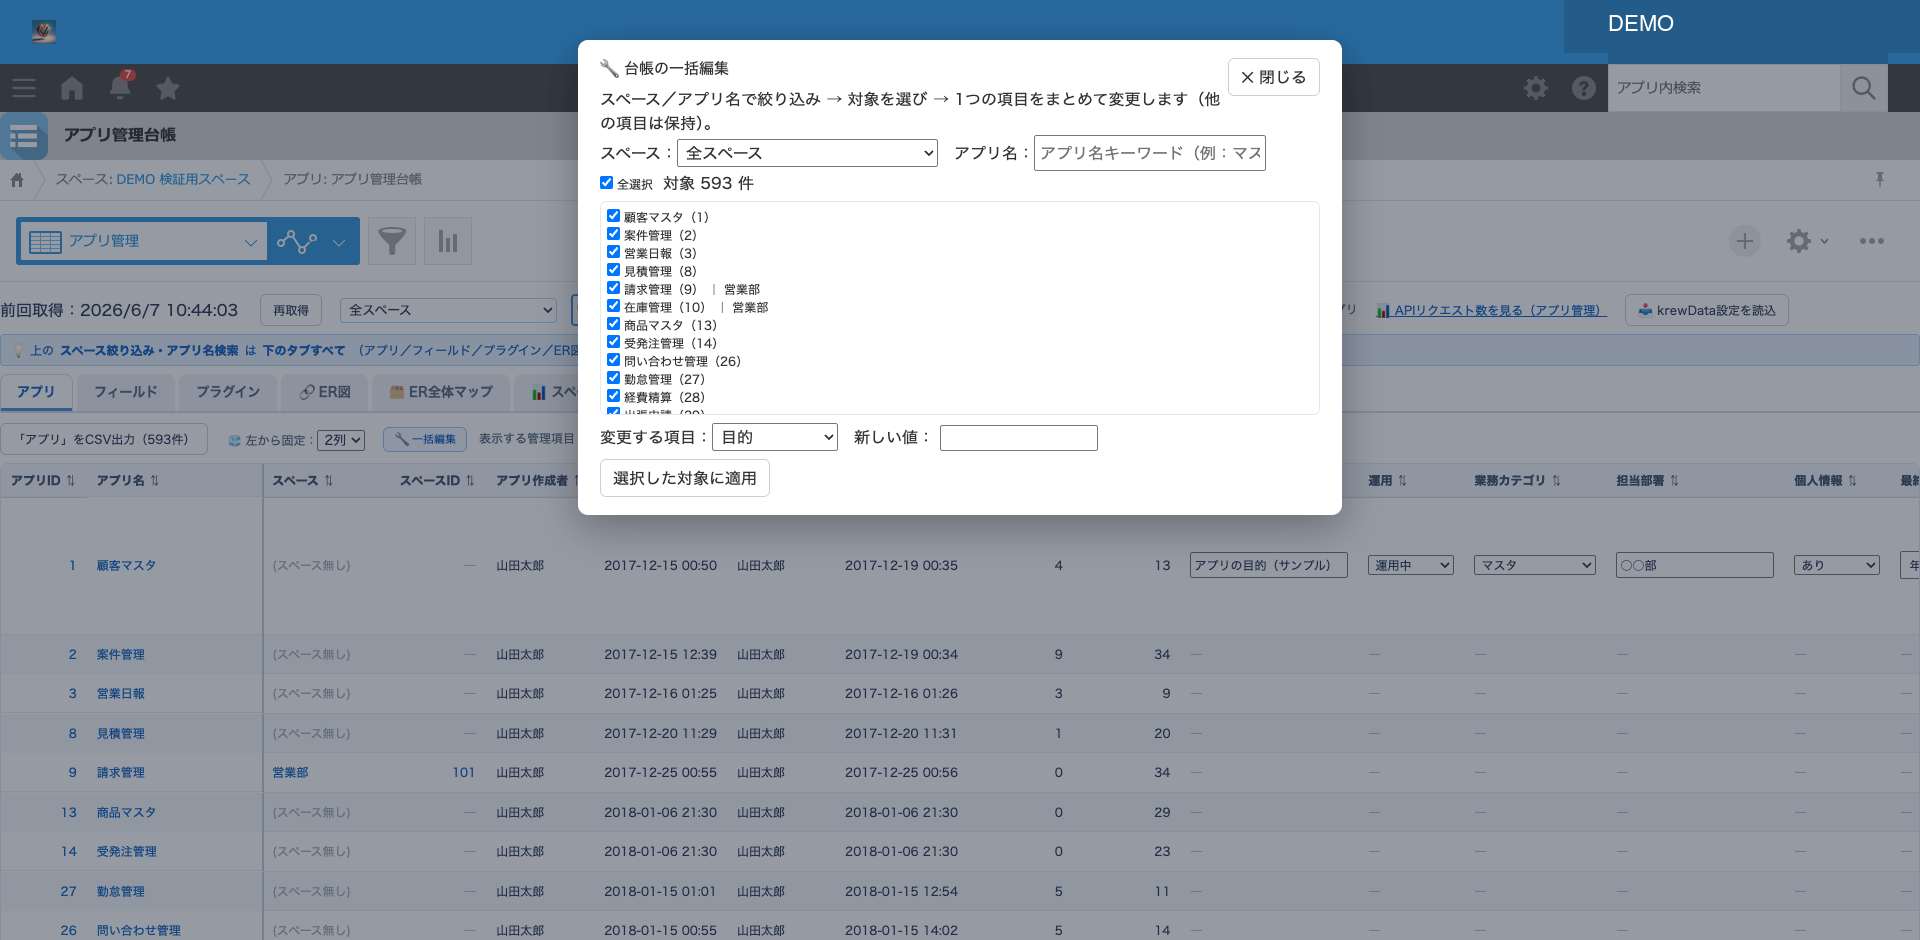1920x940 pixels.
Task: Switch to the ER図 tab
Action: tap(325, 392)
